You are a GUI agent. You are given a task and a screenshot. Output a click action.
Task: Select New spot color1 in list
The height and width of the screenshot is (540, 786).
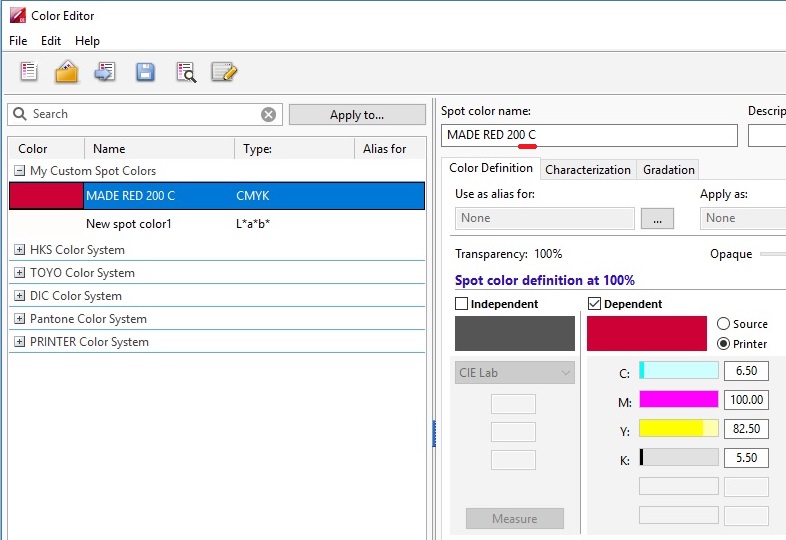coord(129,224)
